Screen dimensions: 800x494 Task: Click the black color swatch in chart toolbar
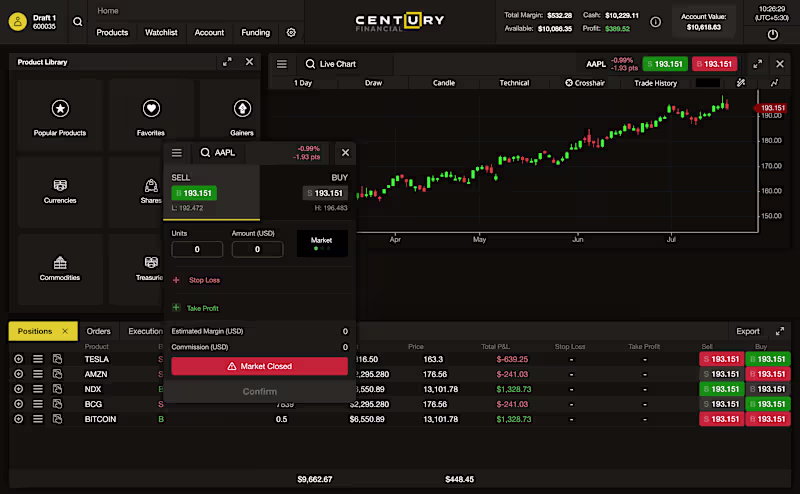point(708,83)
